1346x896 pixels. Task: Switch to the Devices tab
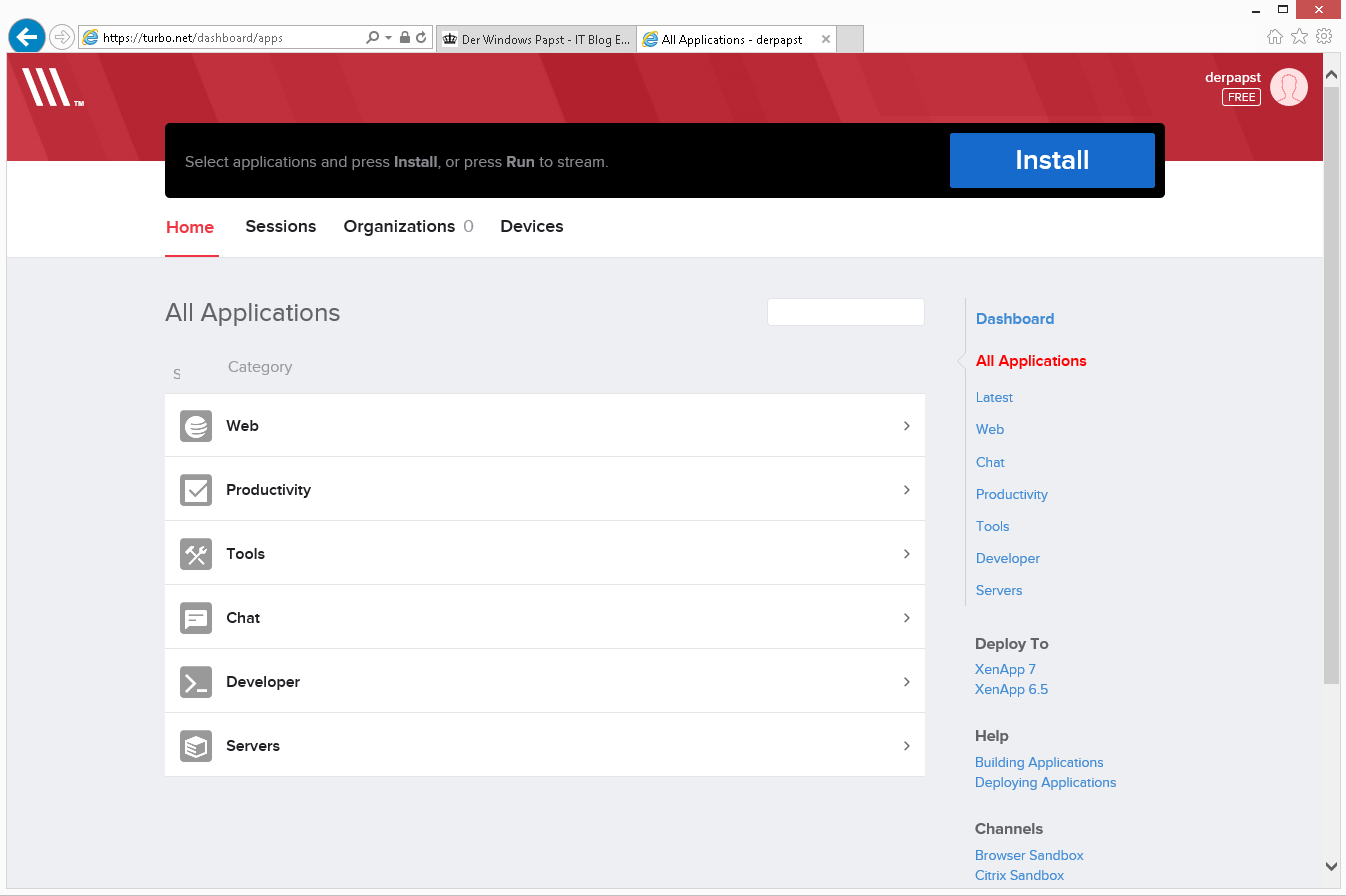(532, 227)
